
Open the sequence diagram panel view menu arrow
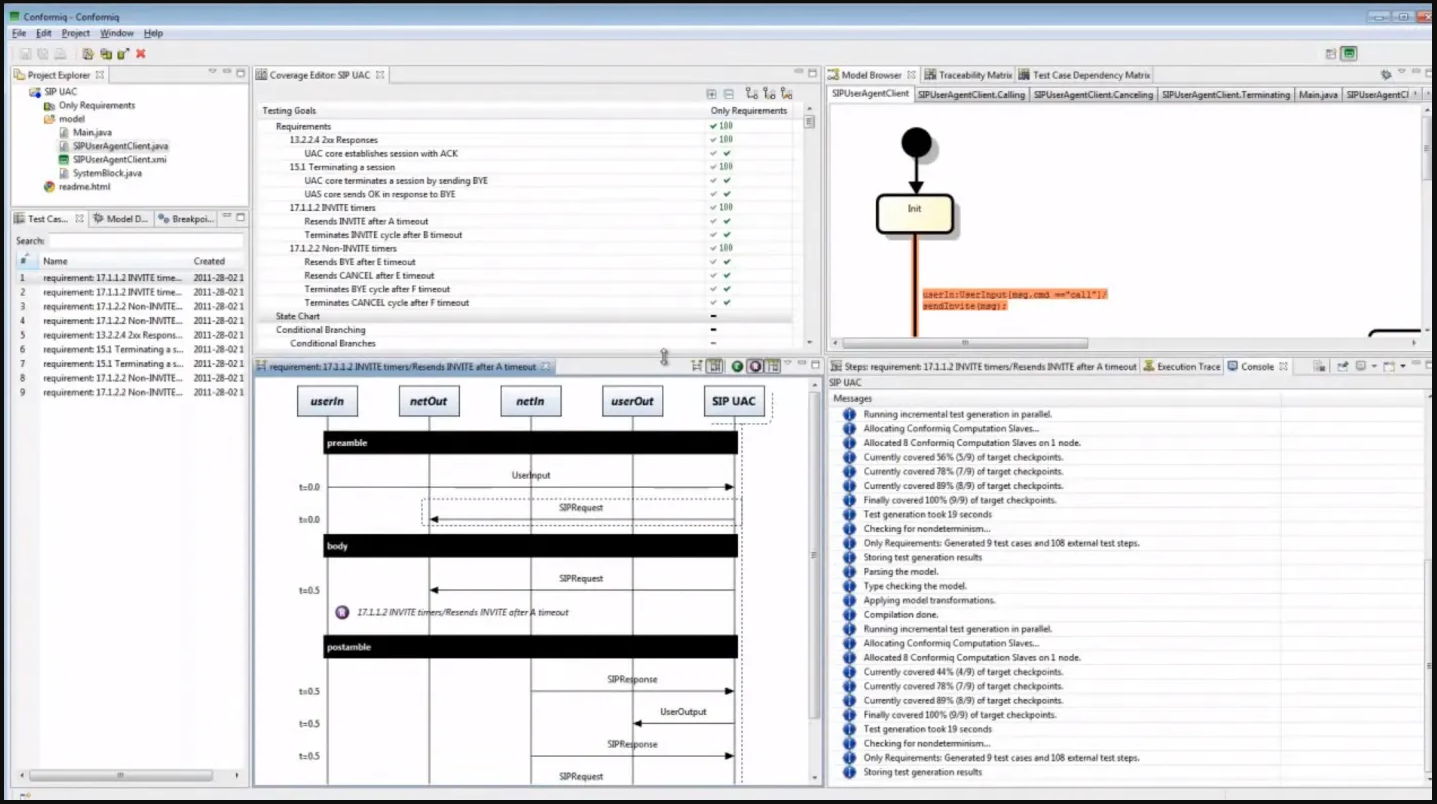788,364
